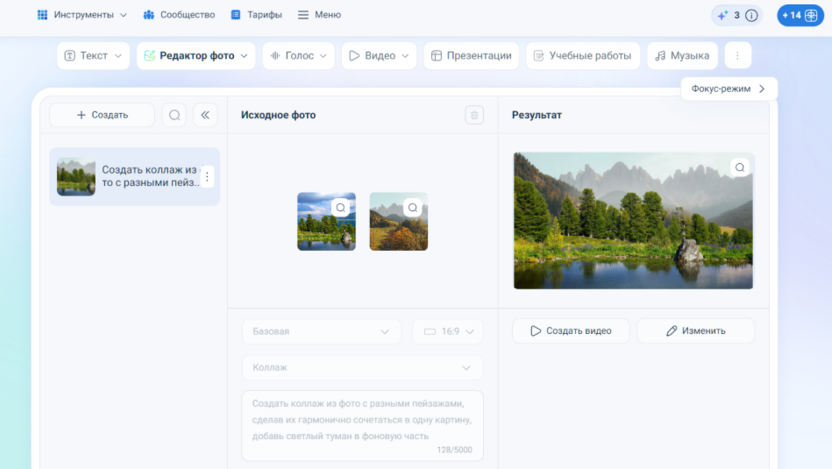Open the Инструменты tools menu

(x=82, y=15)
